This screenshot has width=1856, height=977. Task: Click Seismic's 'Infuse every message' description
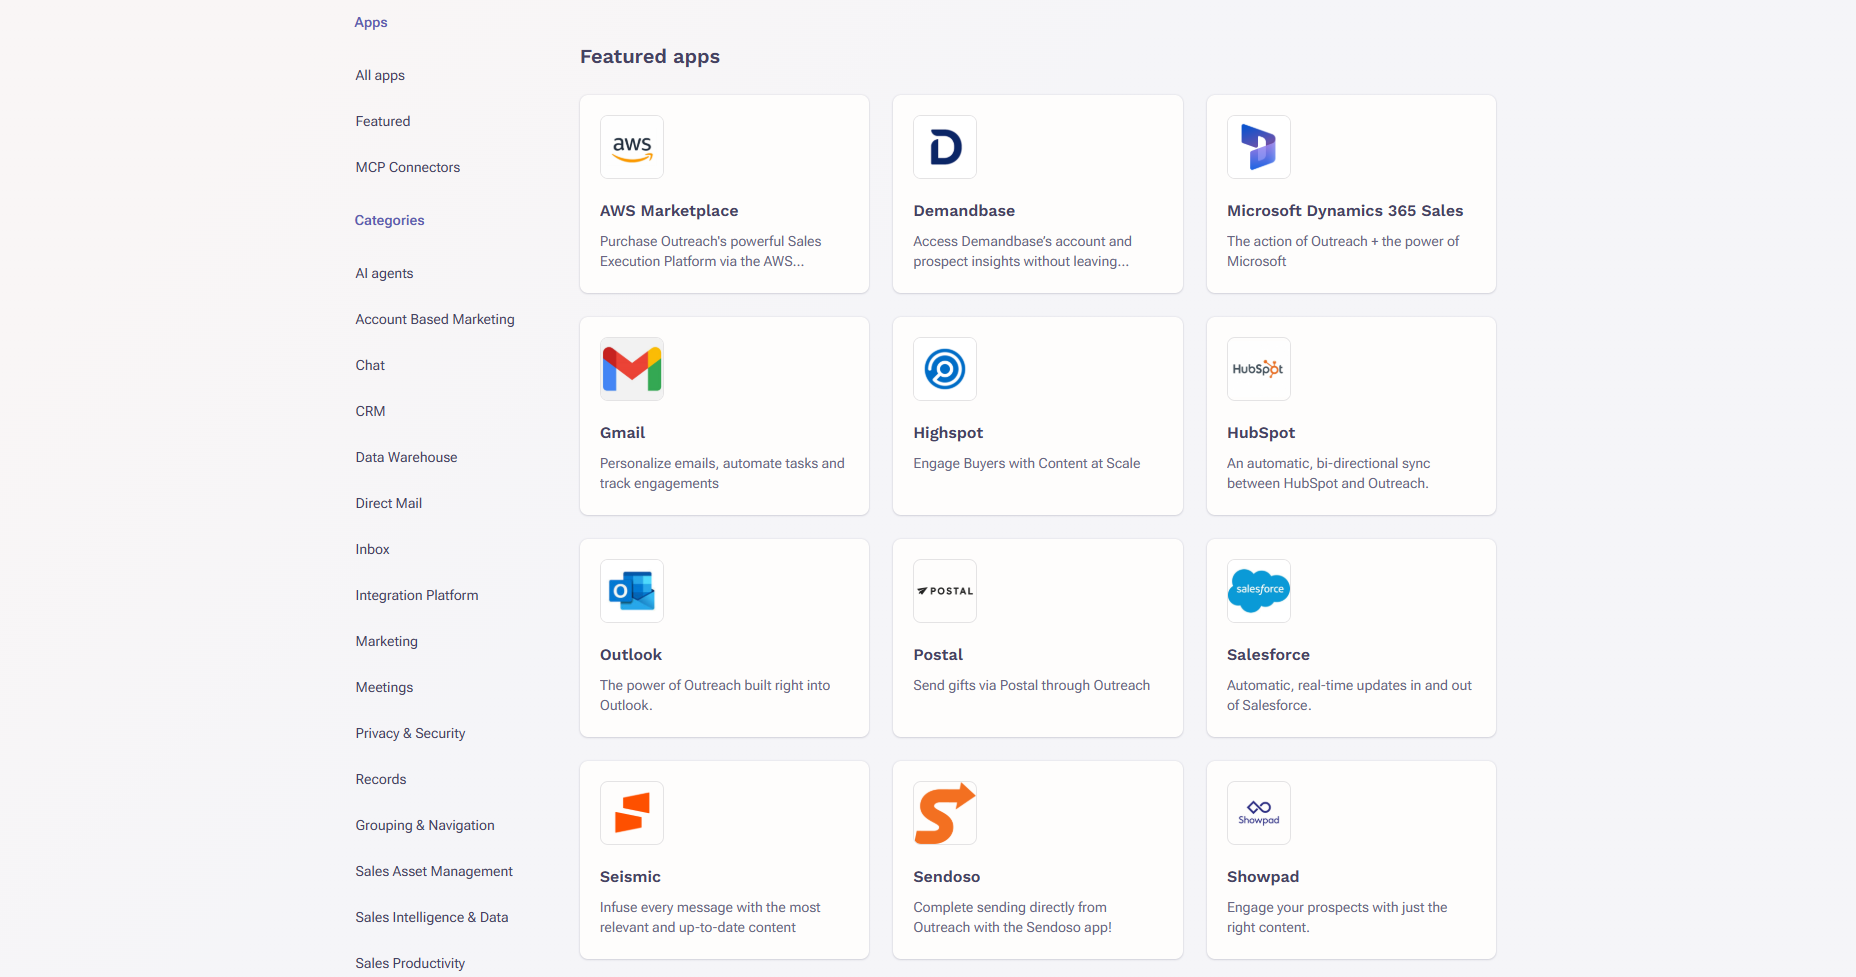pos(710,917)
